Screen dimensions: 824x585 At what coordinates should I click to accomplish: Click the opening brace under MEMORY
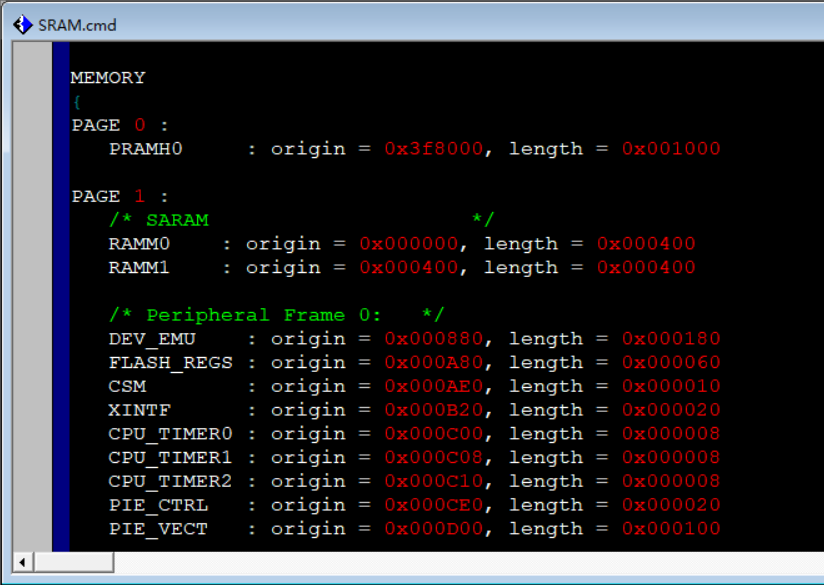tap(77, 101)
